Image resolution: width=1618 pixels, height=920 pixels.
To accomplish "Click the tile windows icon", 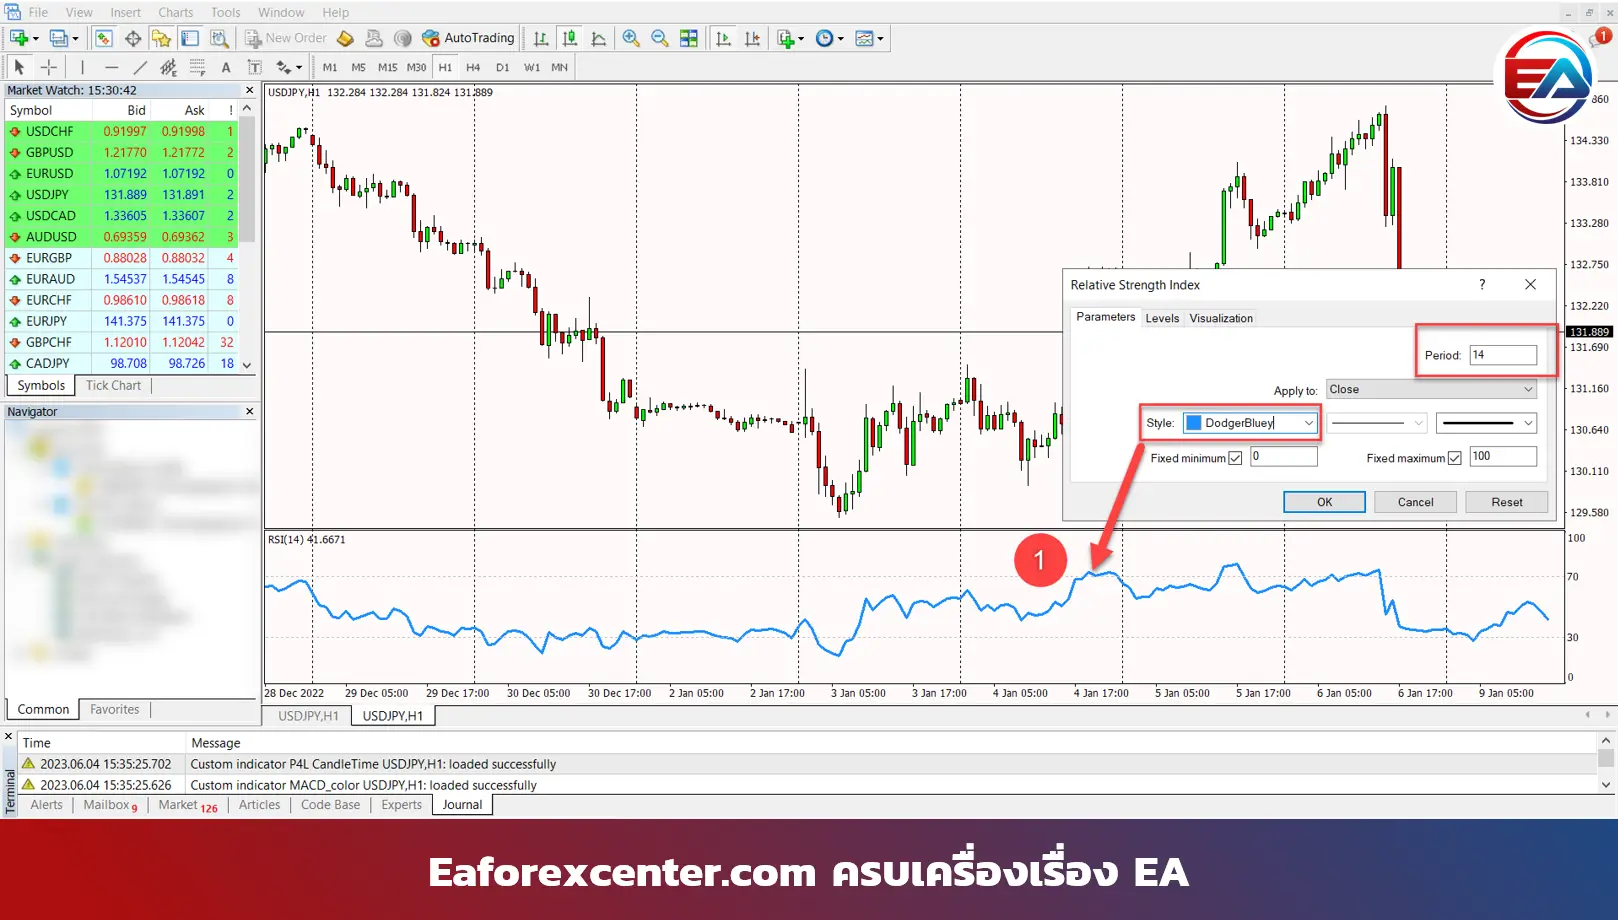I will coord(689,38).
